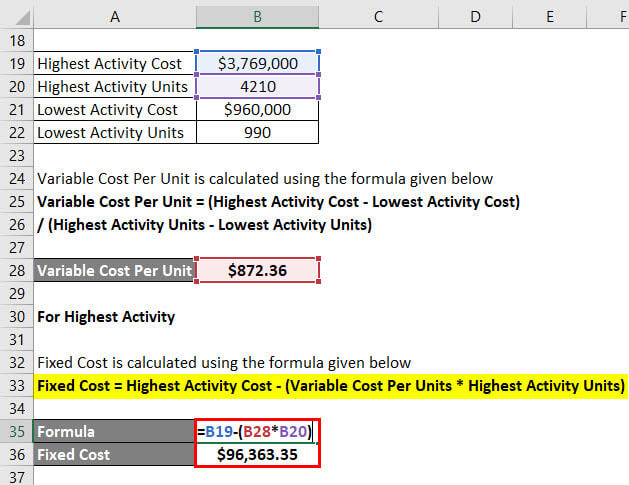Screen dimensions: 629x485
Task: Click the $3,769,000 value cell
Action: tap(258, 63)
